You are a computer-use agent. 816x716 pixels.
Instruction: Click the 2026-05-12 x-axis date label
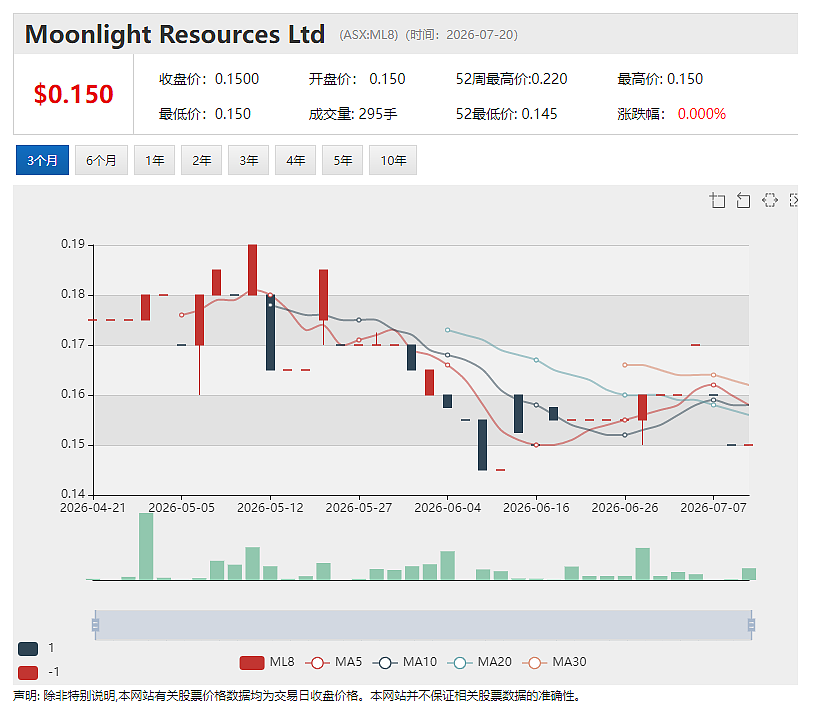[270, 508]
